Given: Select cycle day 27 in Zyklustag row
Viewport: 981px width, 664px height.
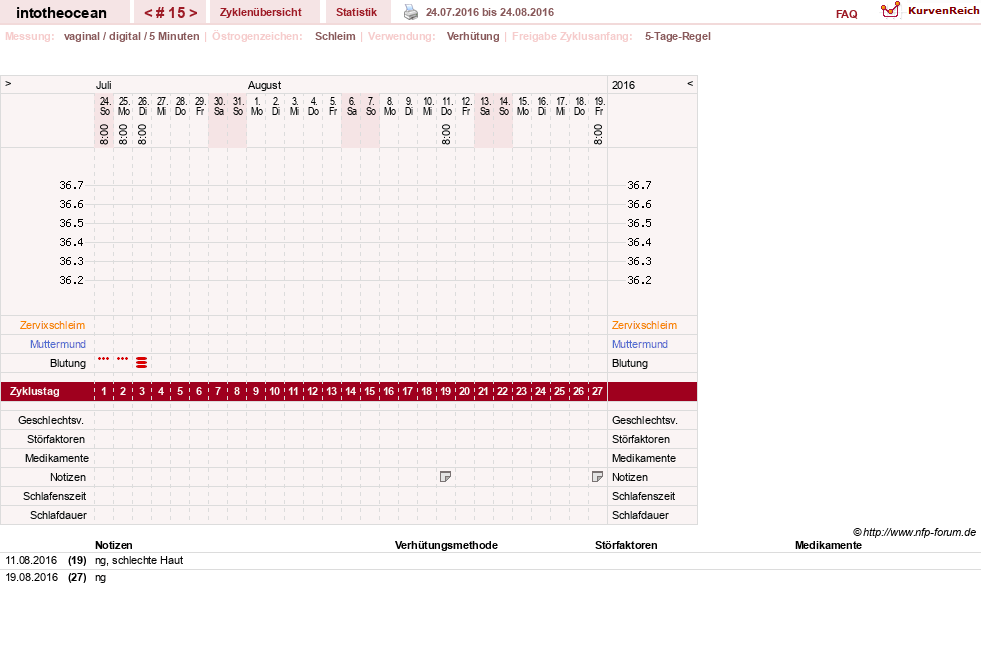Looking at the screenshot, I should (x=597, y=391).
